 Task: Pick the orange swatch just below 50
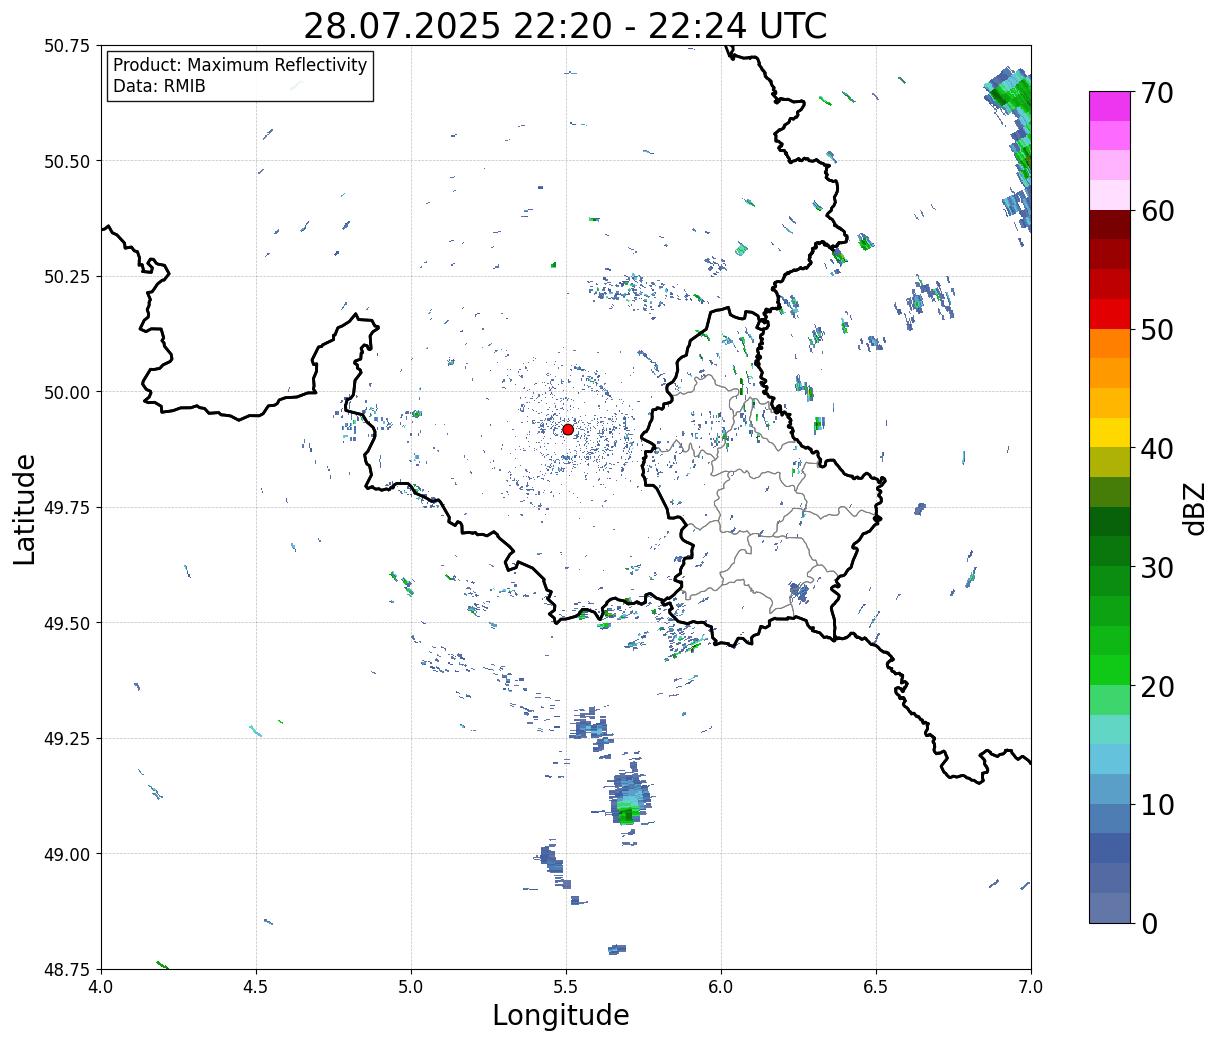click(x=1110, y=343)
